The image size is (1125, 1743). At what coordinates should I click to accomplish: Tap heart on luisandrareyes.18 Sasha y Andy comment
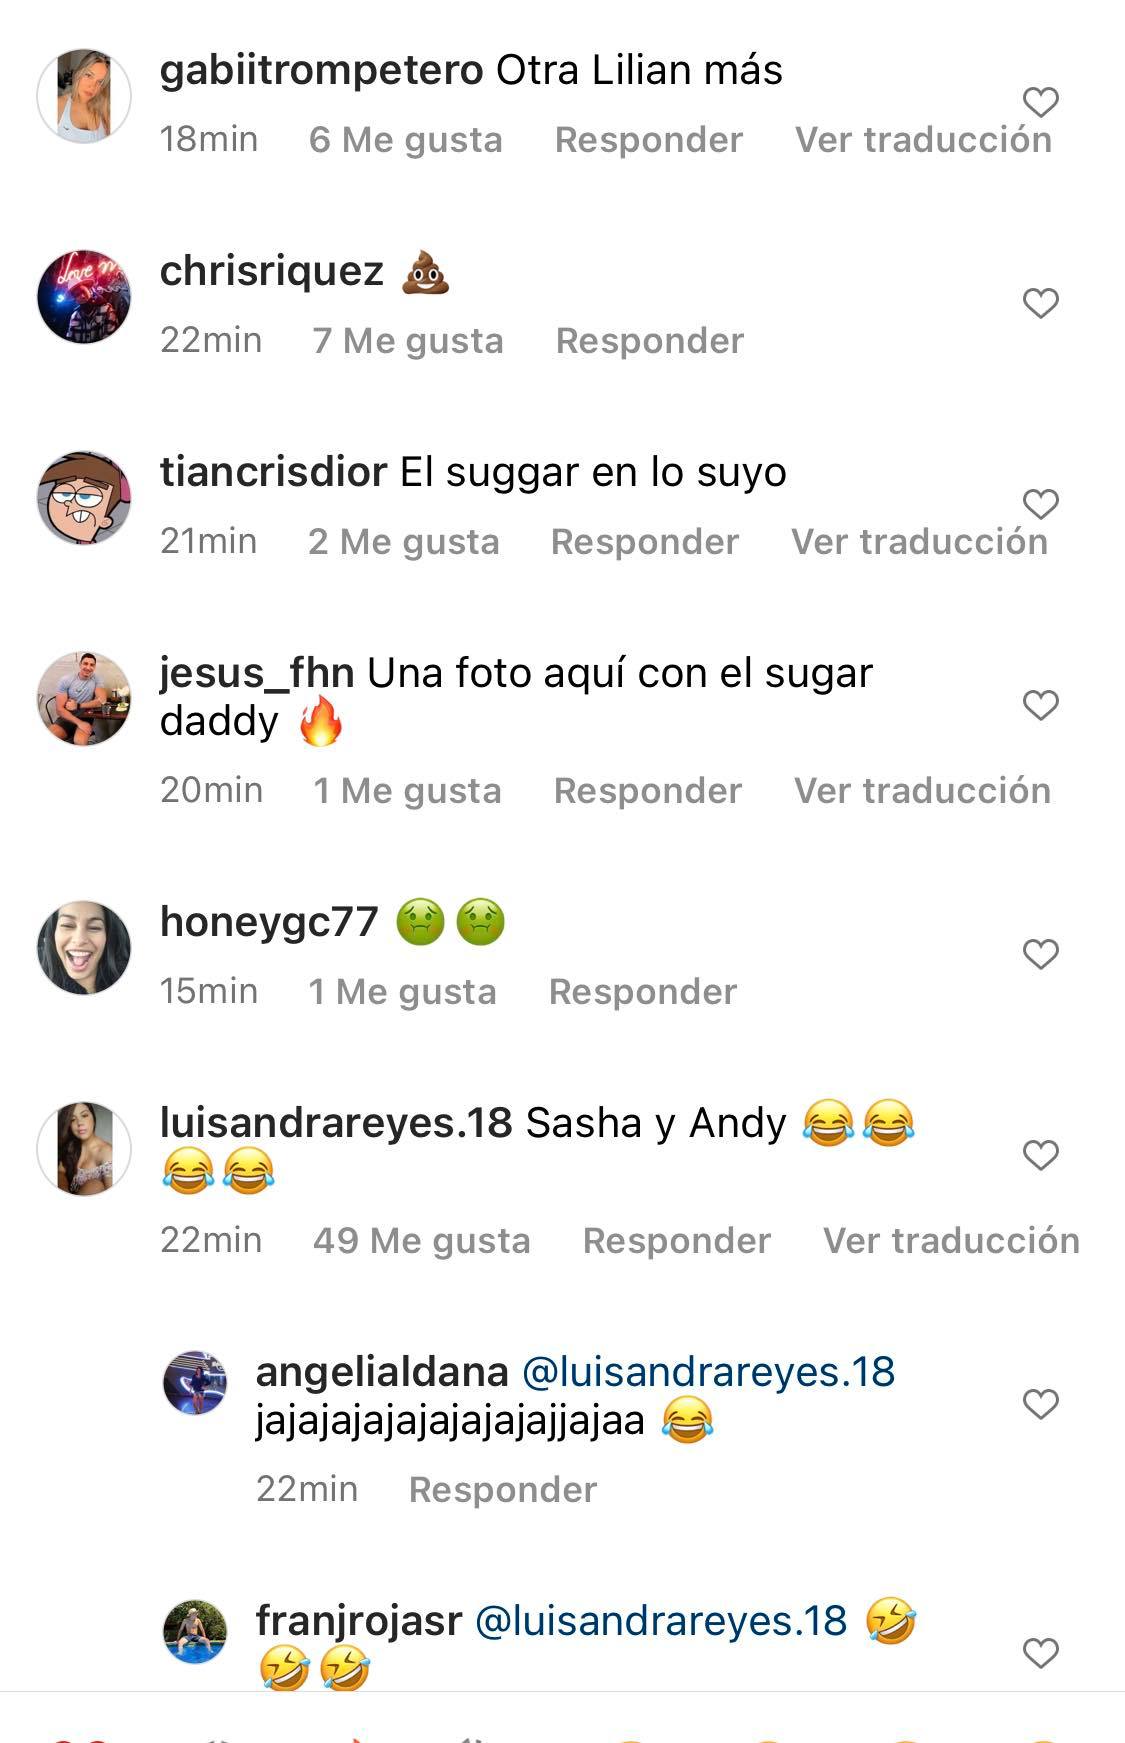tap(1041, 1155)
